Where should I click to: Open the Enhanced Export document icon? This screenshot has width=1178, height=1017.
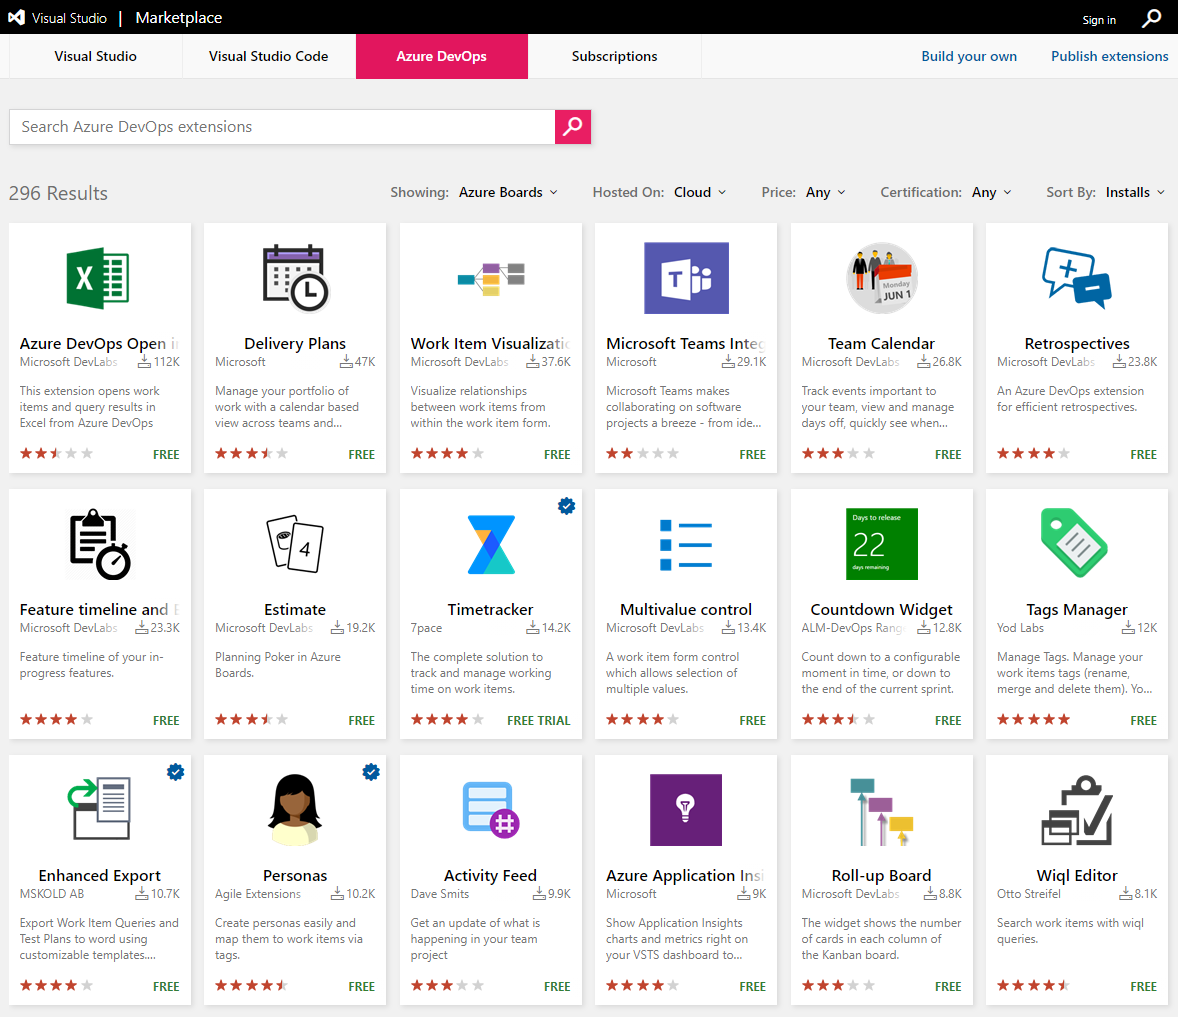click(98, 808)
